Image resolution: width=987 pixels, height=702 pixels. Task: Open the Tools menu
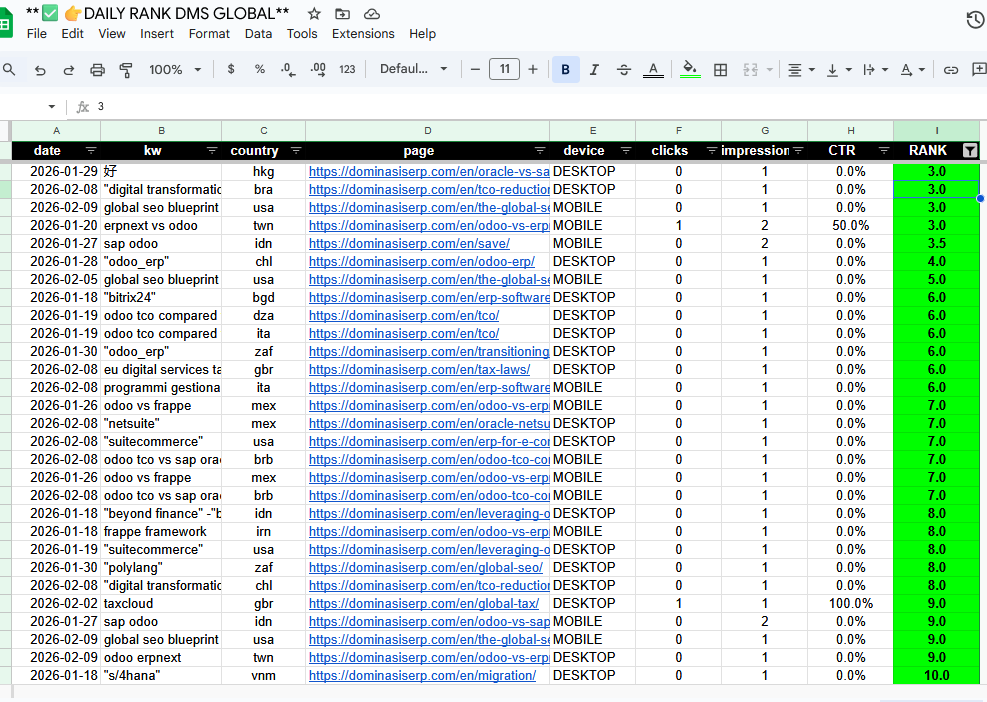(x=302, y=34)
